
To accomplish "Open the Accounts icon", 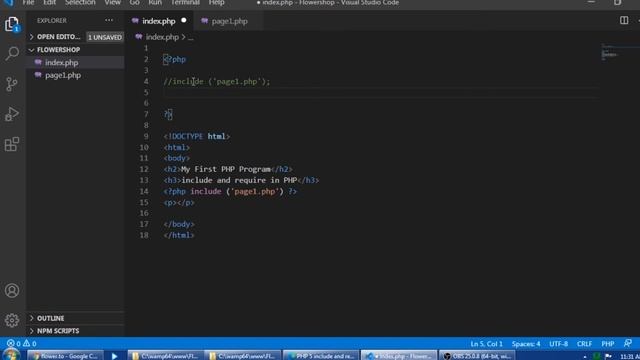I will pos(12,291).
